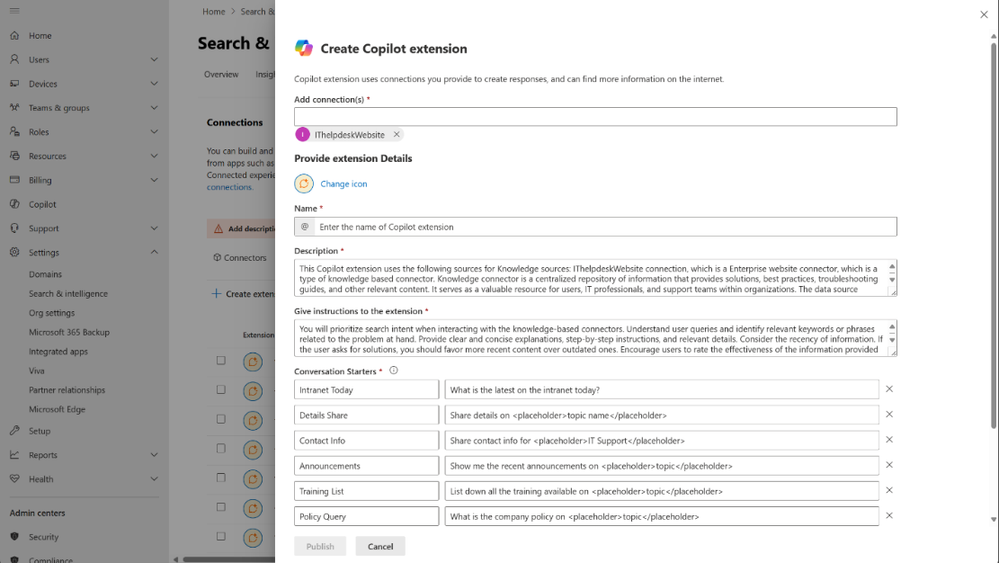Expand the Billing menu chevron
The height and width of the screenshot is (563, 999).
click(154, 180)
